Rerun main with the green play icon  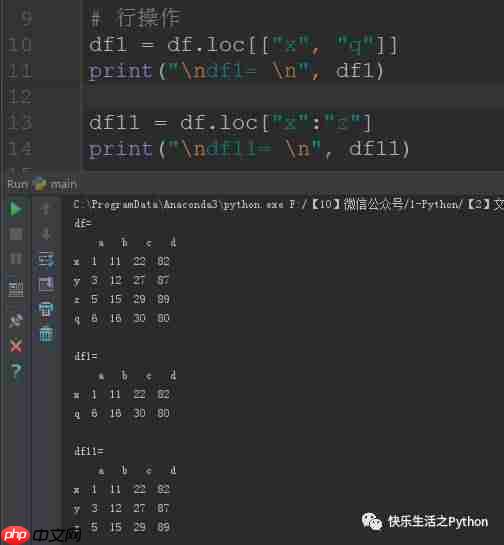(x=16, y=209)
